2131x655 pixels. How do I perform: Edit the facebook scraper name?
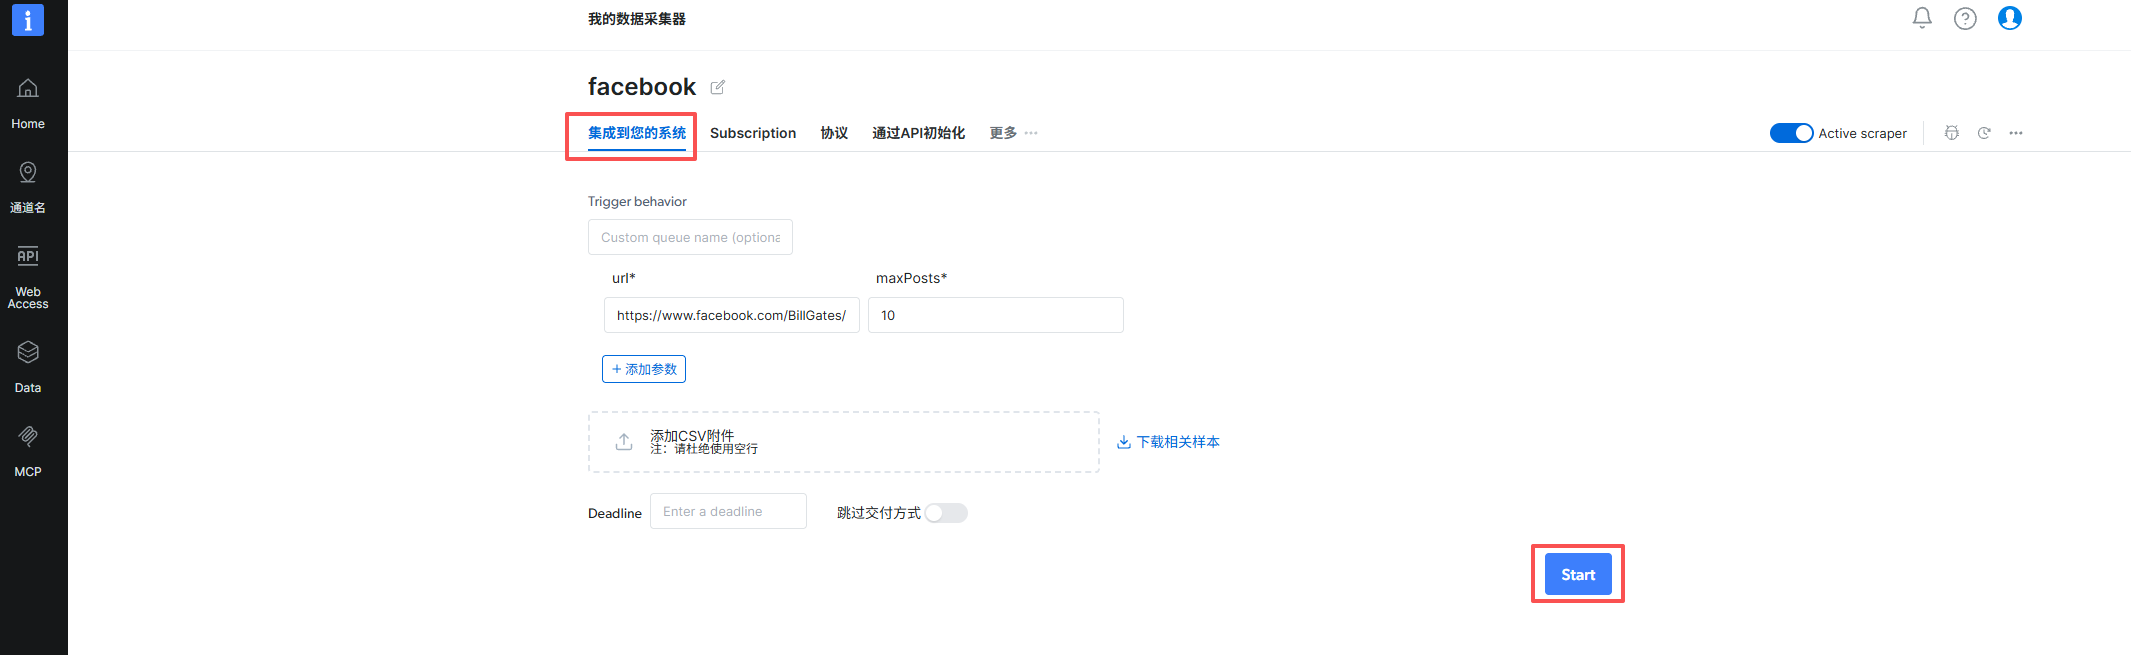pyautogui.click(x=718, y=87)
